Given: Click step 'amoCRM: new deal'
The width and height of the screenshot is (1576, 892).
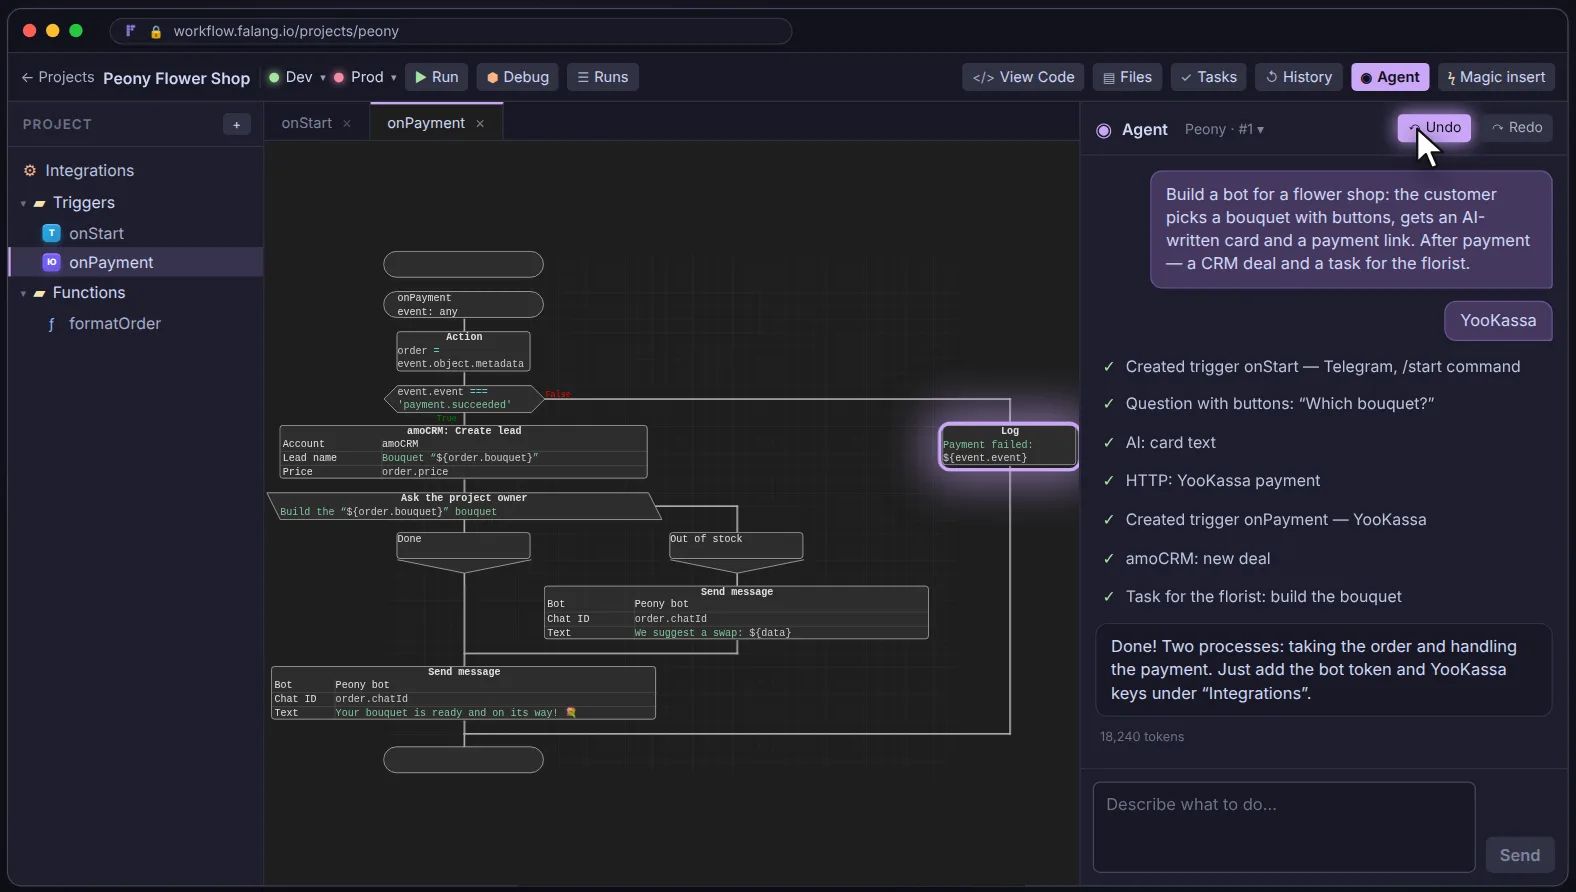Looking at the screenshot, I should (1198, 559).
